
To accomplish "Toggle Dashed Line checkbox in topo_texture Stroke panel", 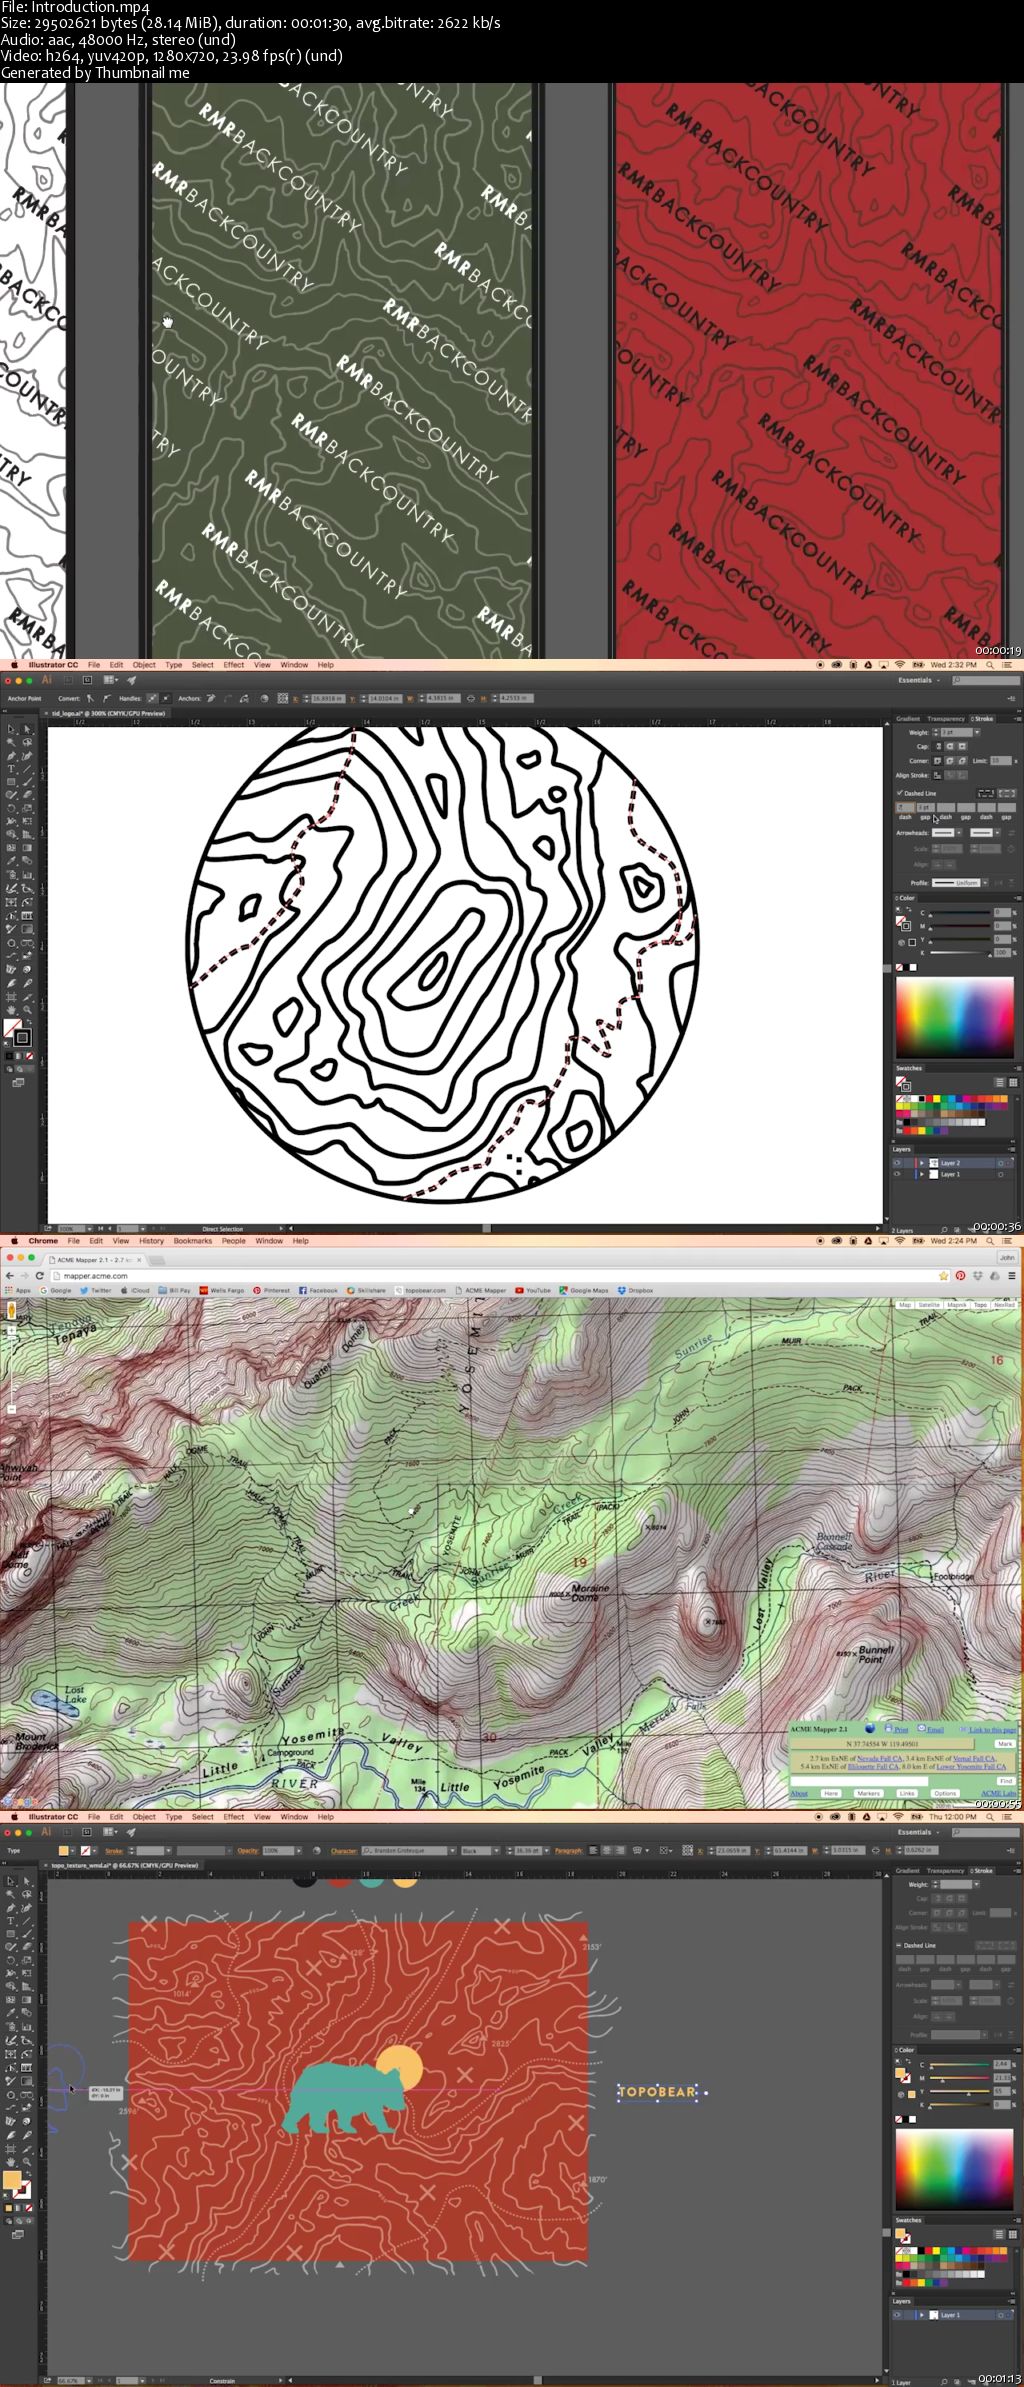I will [899, 1945].
